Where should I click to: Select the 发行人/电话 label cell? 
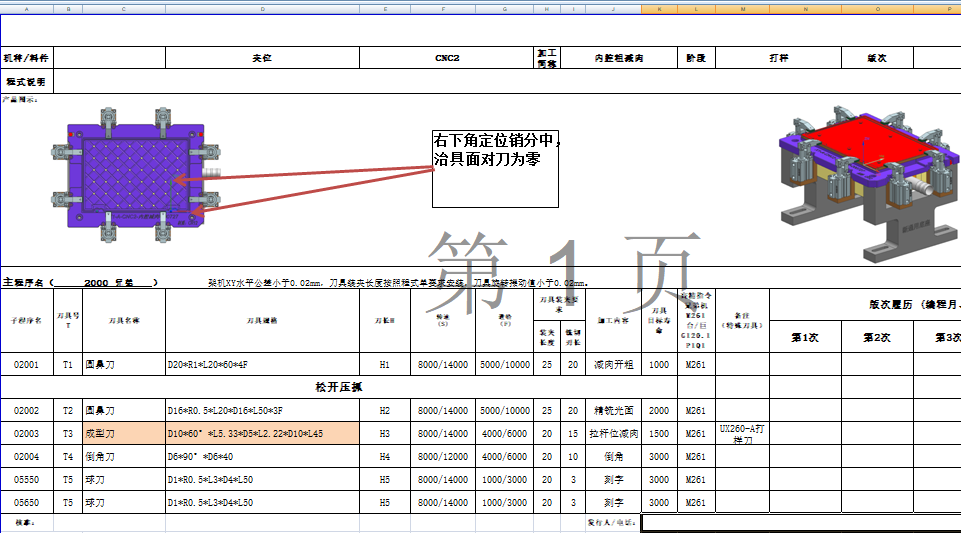[x=613, y=523]
